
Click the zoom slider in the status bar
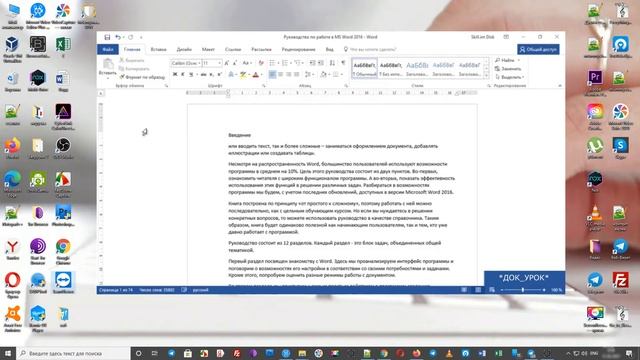click(522, 290)
